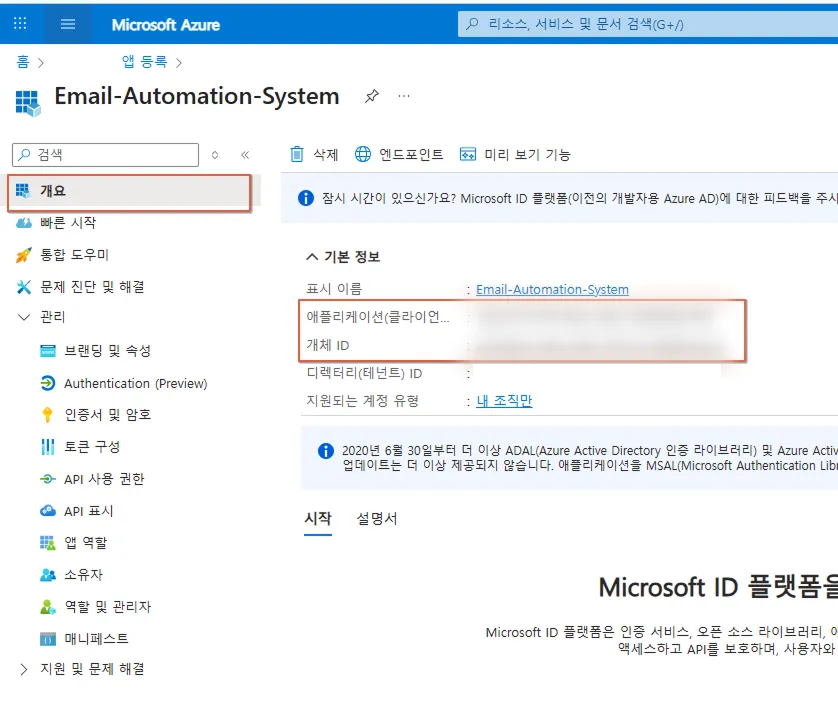Click the 통합 도우미 rocket icon
The image size is (838, 708).
24,255
